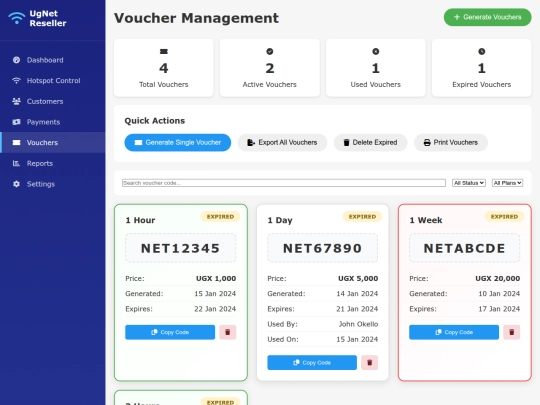Open the Reports page
Screen dimensions: 540x405
(x=53, y=163)
